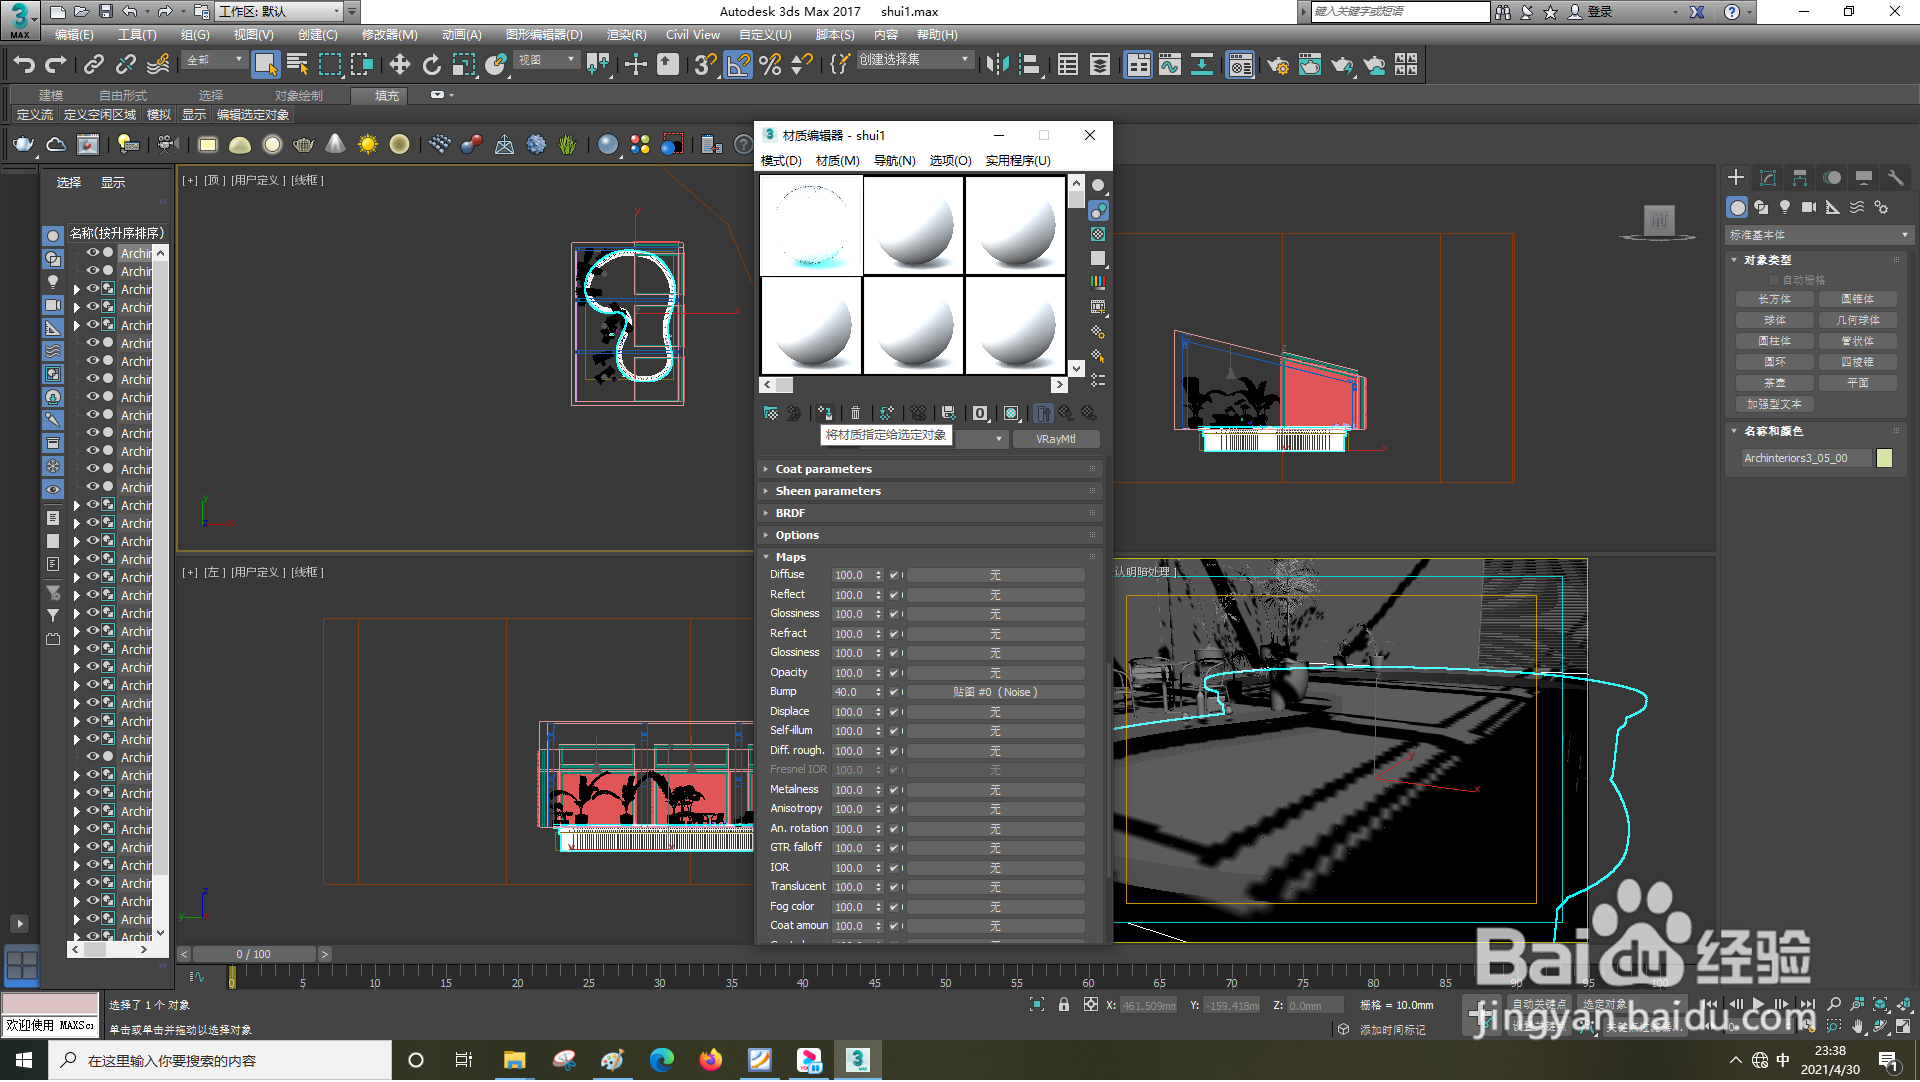Expand the Coat parameters rollout

(823, 469)
